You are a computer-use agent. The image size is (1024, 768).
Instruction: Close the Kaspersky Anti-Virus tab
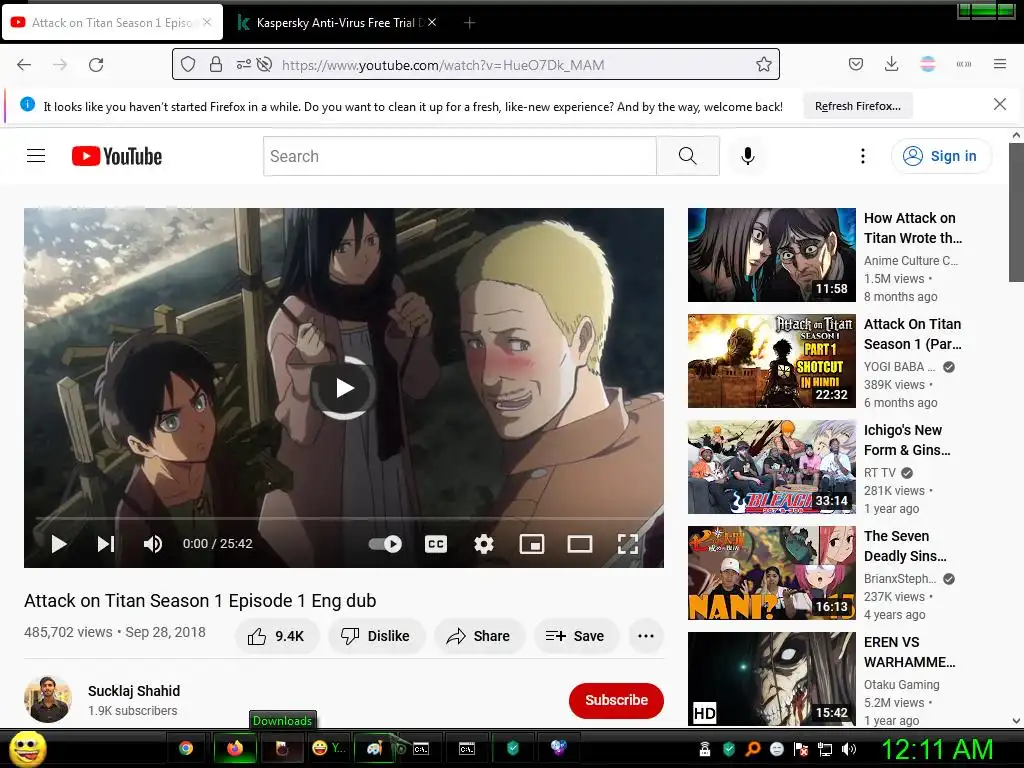[x=432, y=22]
